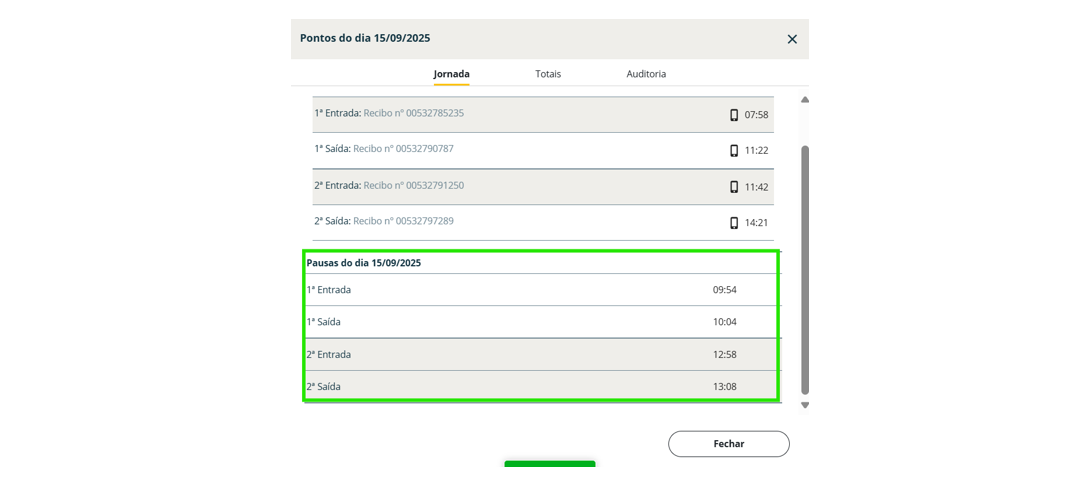Open receipt nº 00532785235 link
Image resolution: width=1087 pixels, height=481 pixels.
413,113
